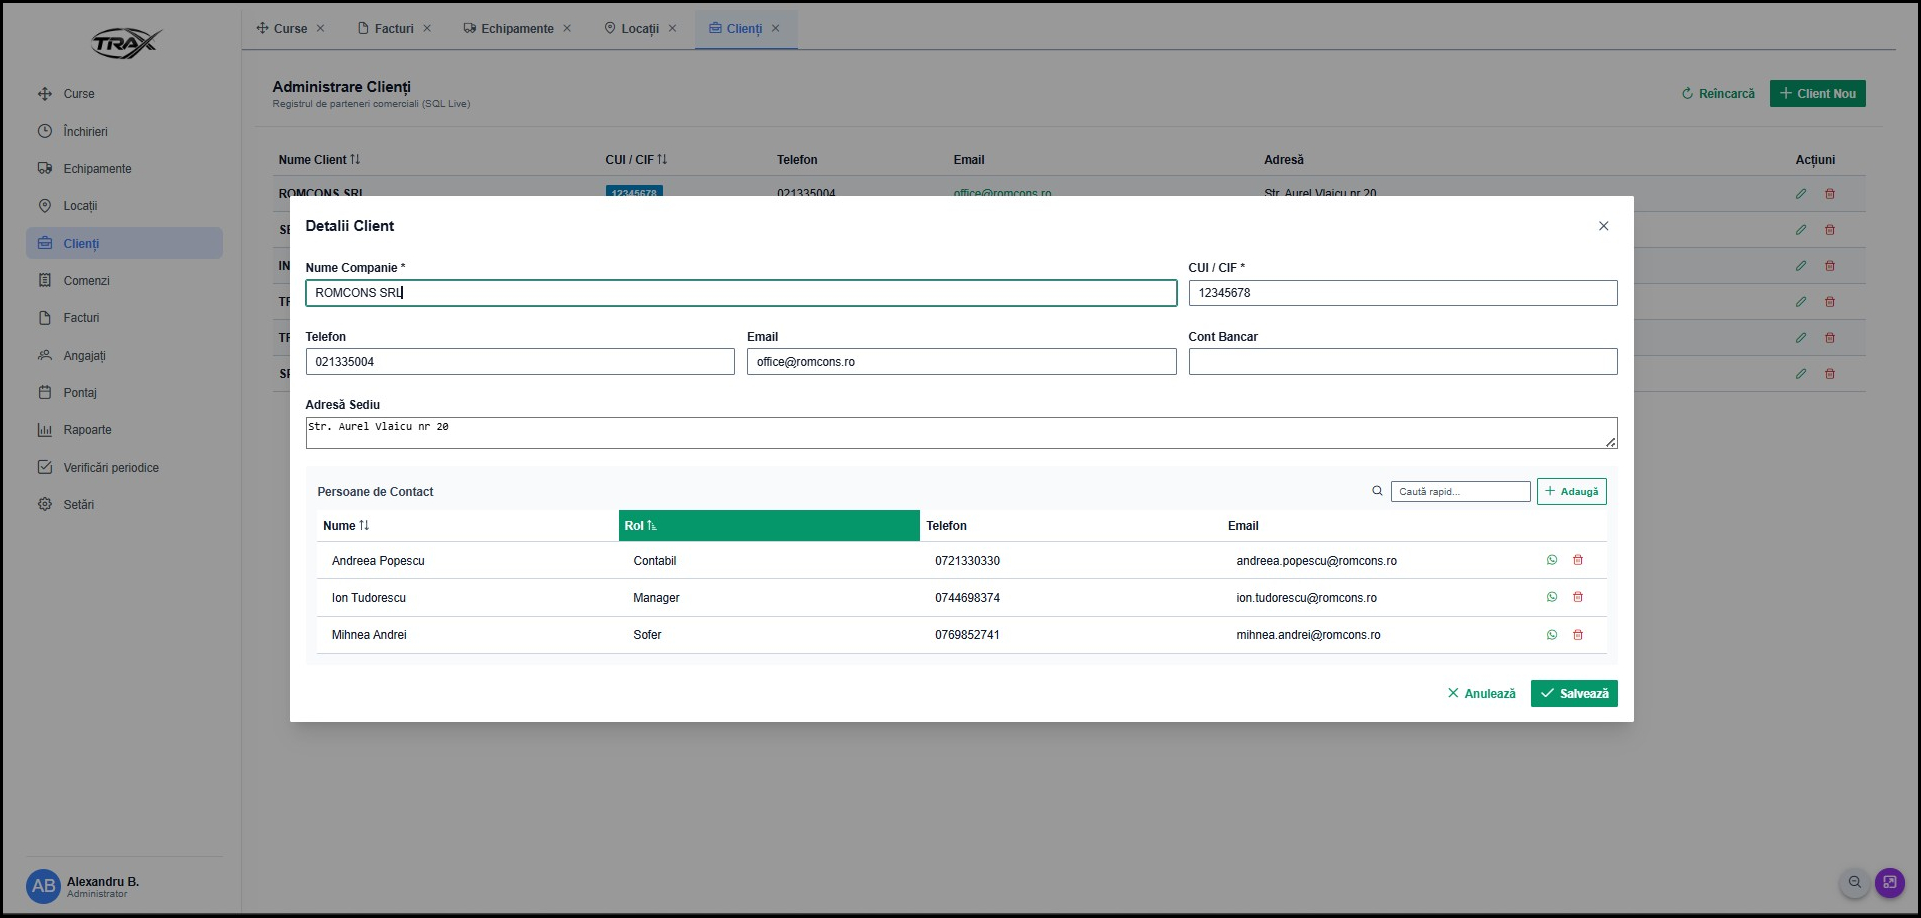This screenshot has width=1921, height=918.
Task: Click delete trash icon in ROMCONS SRL row
Action: 1830,194
